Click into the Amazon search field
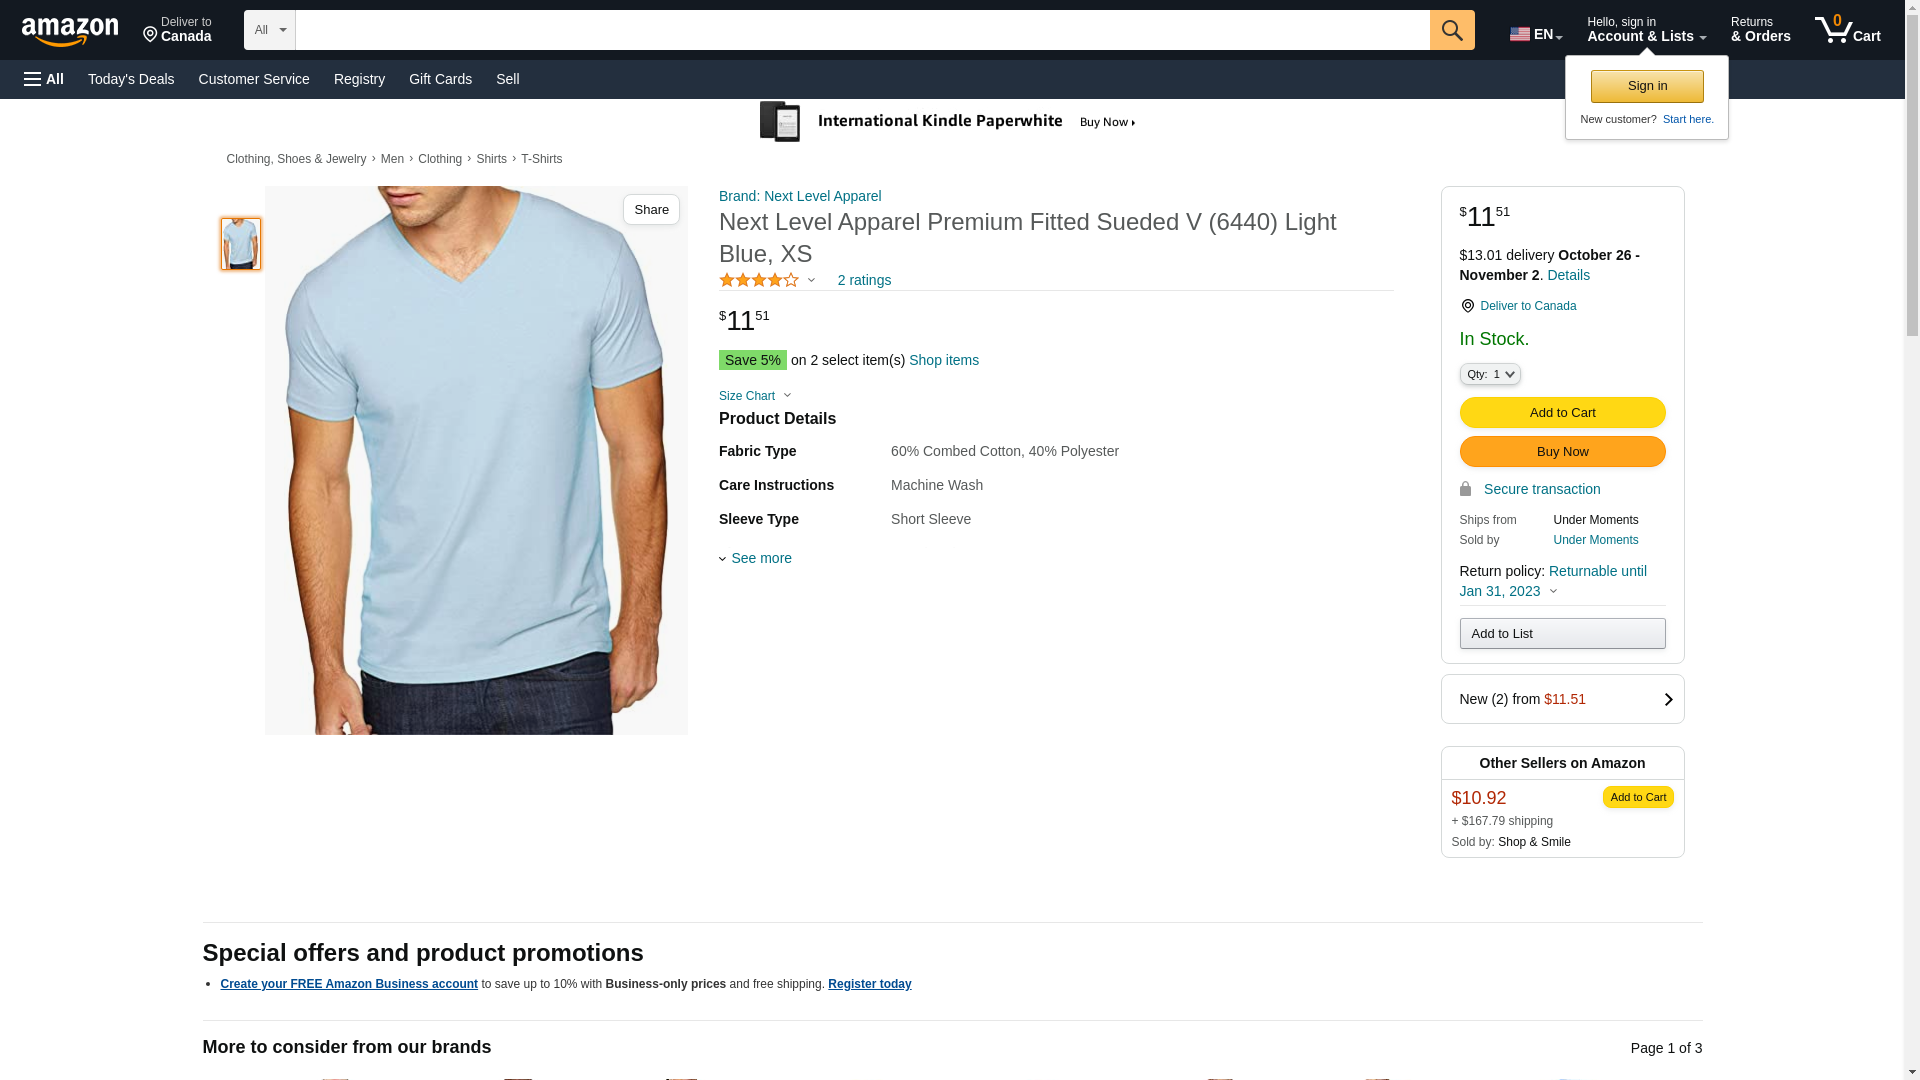 (x=862, y=30)
